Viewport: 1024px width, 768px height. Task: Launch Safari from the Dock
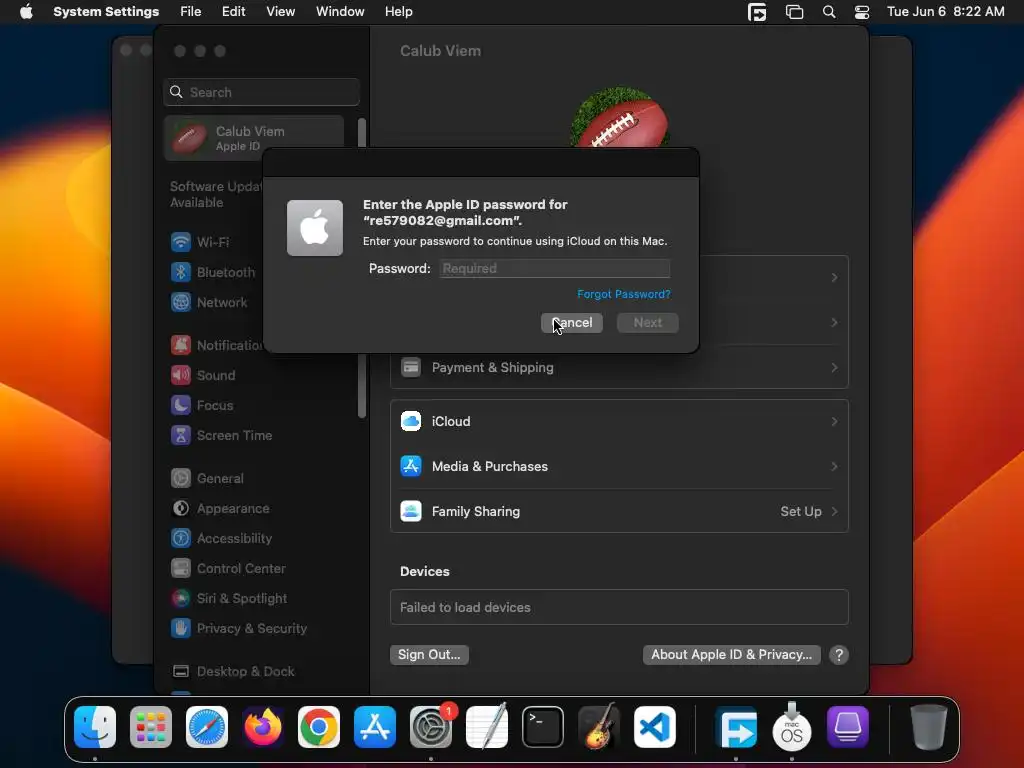(207, 727)
